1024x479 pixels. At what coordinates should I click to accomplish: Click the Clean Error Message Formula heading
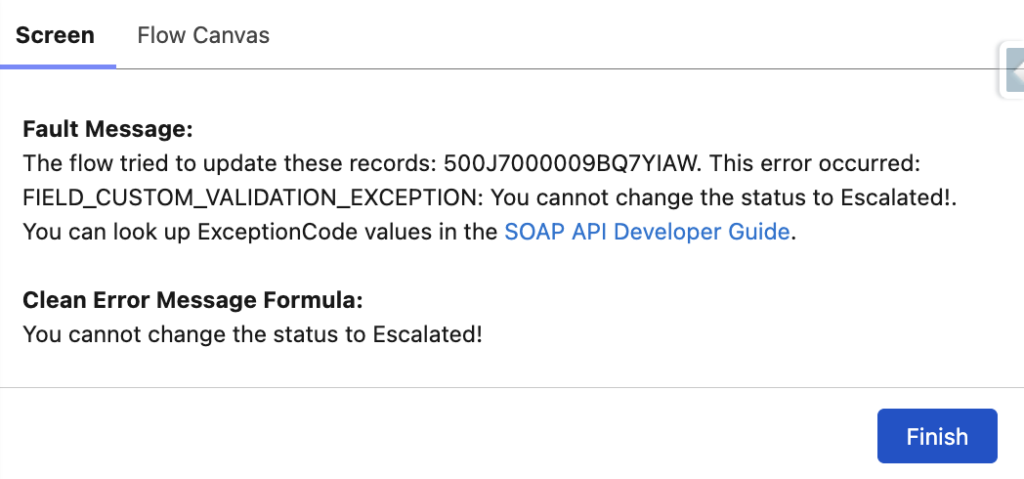click(192, 299)
